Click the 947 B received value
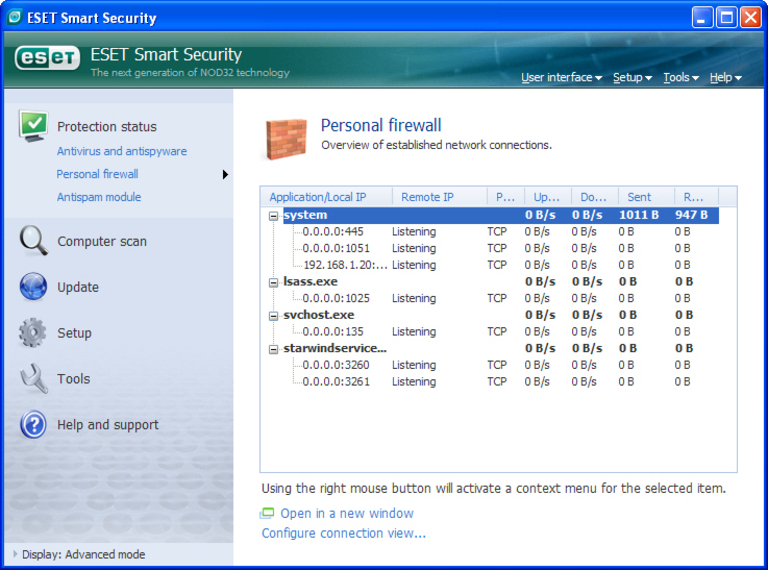This screenshot has width=768, height=570. 691,215
